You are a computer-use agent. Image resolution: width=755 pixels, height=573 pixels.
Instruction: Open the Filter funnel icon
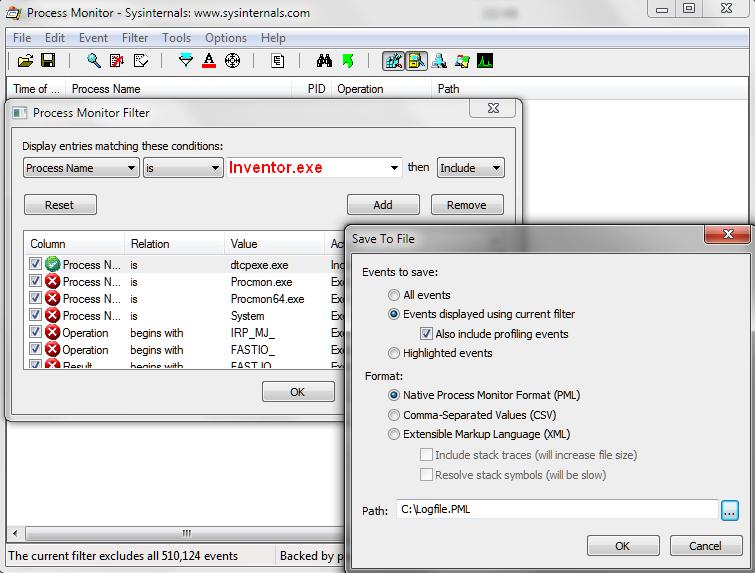click(x=186, y=61)
